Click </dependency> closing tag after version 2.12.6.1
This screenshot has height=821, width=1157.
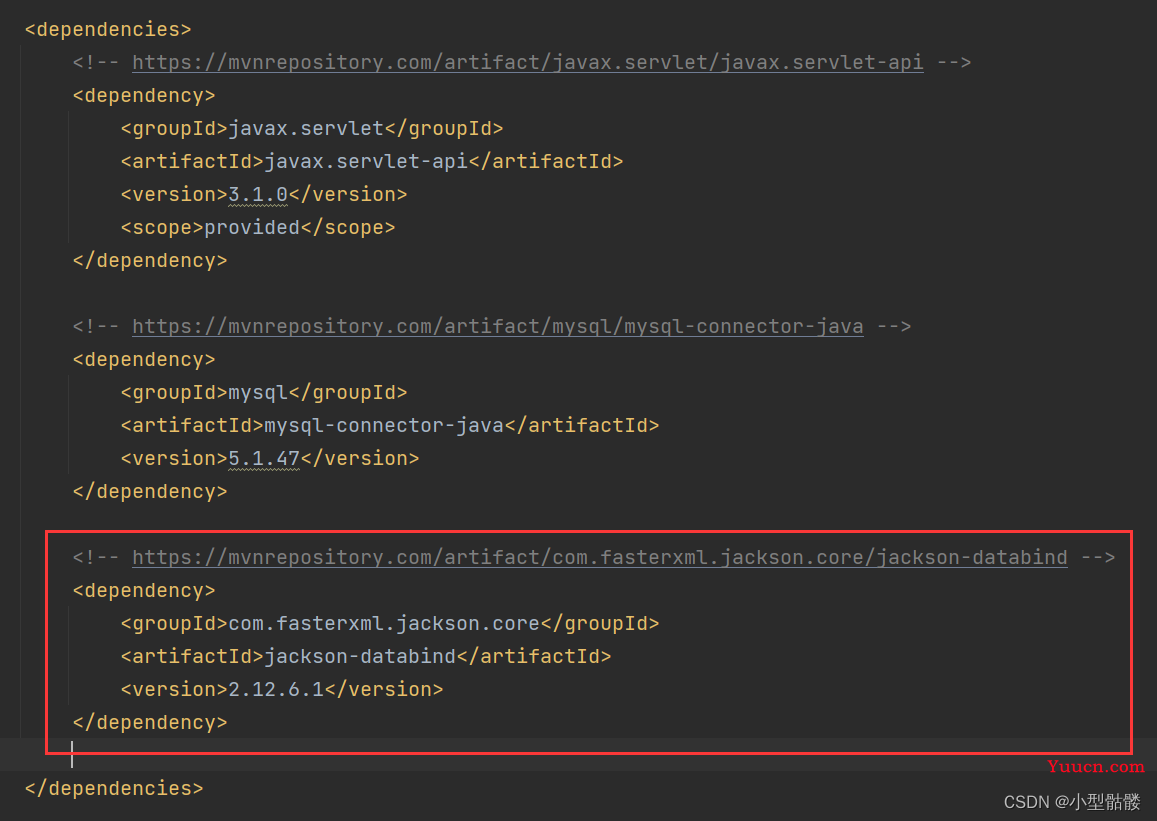[x=150, y=723]
